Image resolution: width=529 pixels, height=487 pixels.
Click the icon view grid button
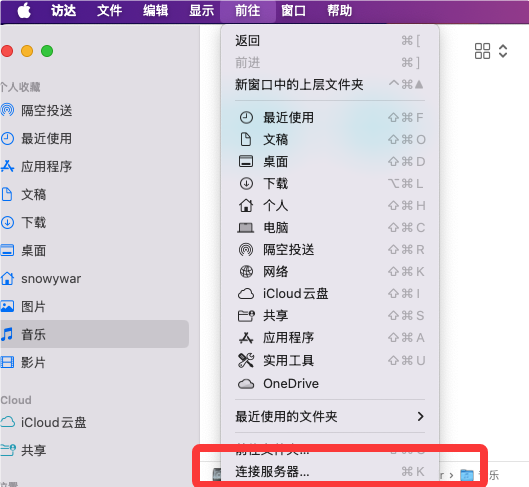(x=482, y=51)
